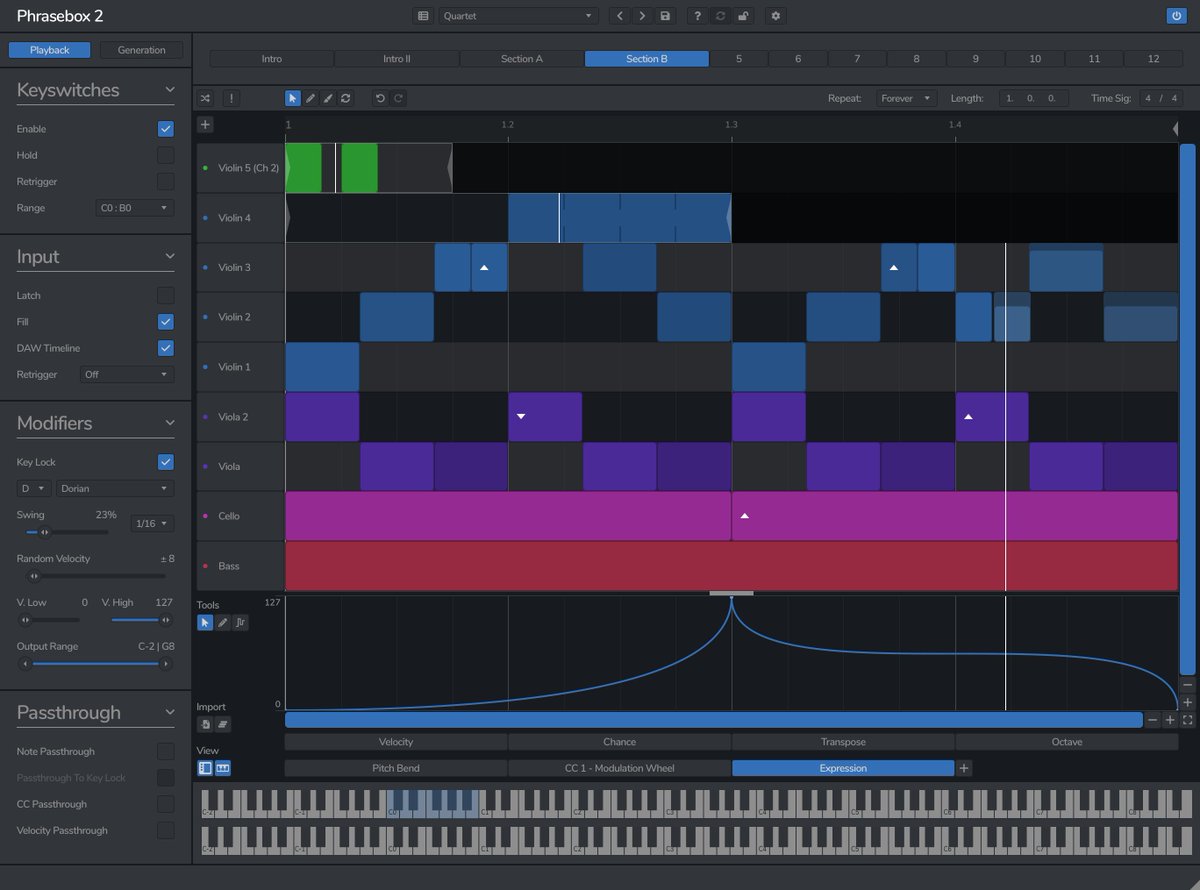Enable the Hold checkbox under Keyswitches
The image size is (1200, 890).
[x=166, y=155]
